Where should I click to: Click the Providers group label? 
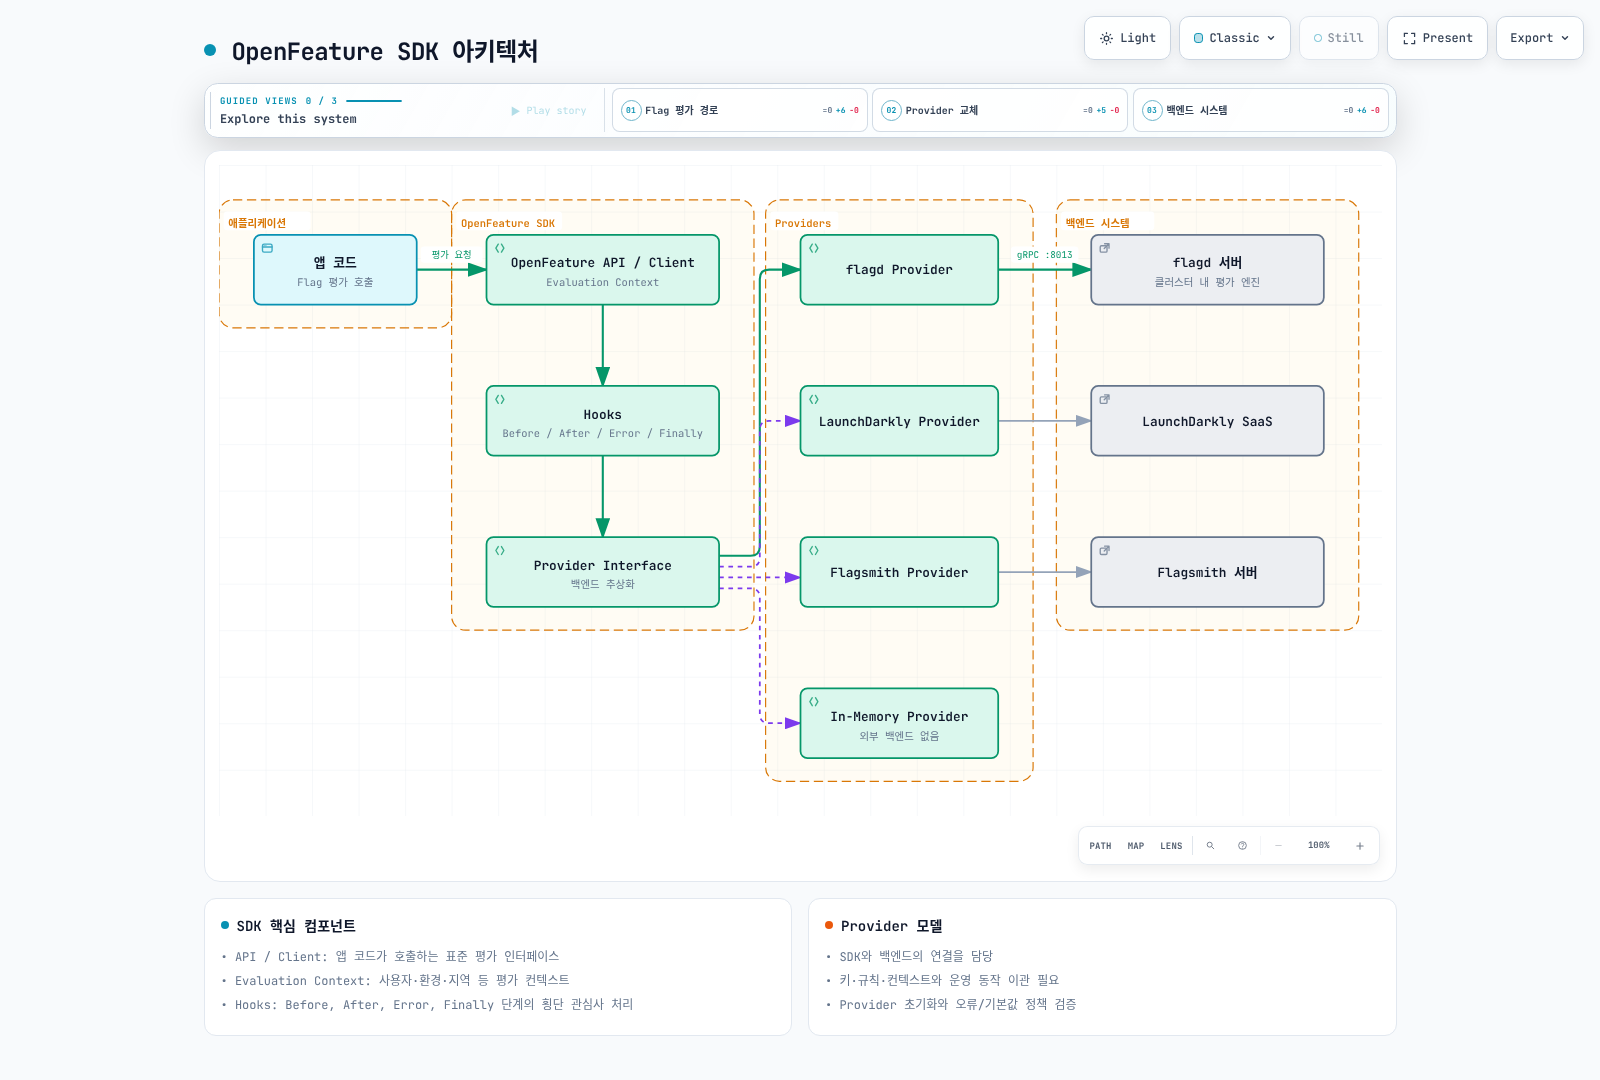click(x=803, y=224)
